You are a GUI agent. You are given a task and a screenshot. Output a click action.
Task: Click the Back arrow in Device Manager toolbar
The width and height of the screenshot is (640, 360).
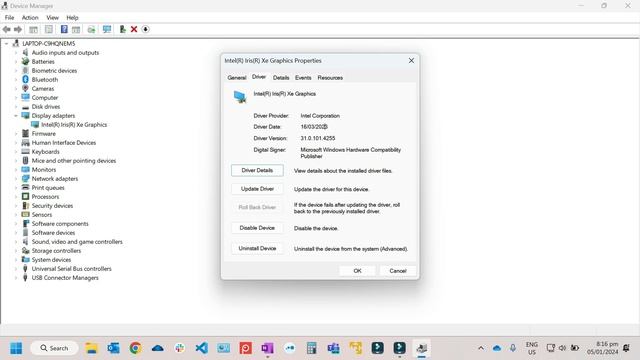(7, 29)
